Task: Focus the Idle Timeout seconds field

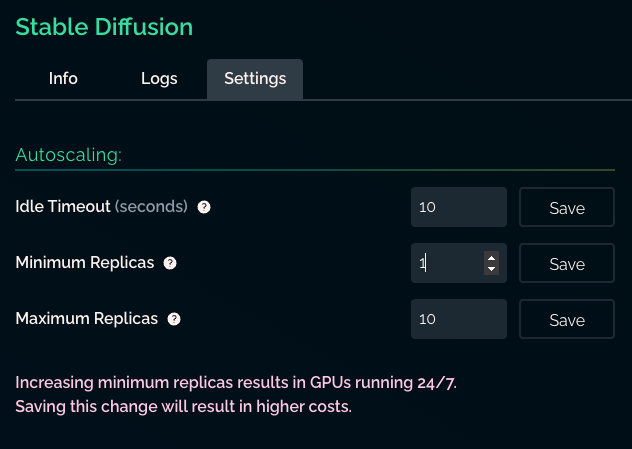Action: click(x=459, y=207)
